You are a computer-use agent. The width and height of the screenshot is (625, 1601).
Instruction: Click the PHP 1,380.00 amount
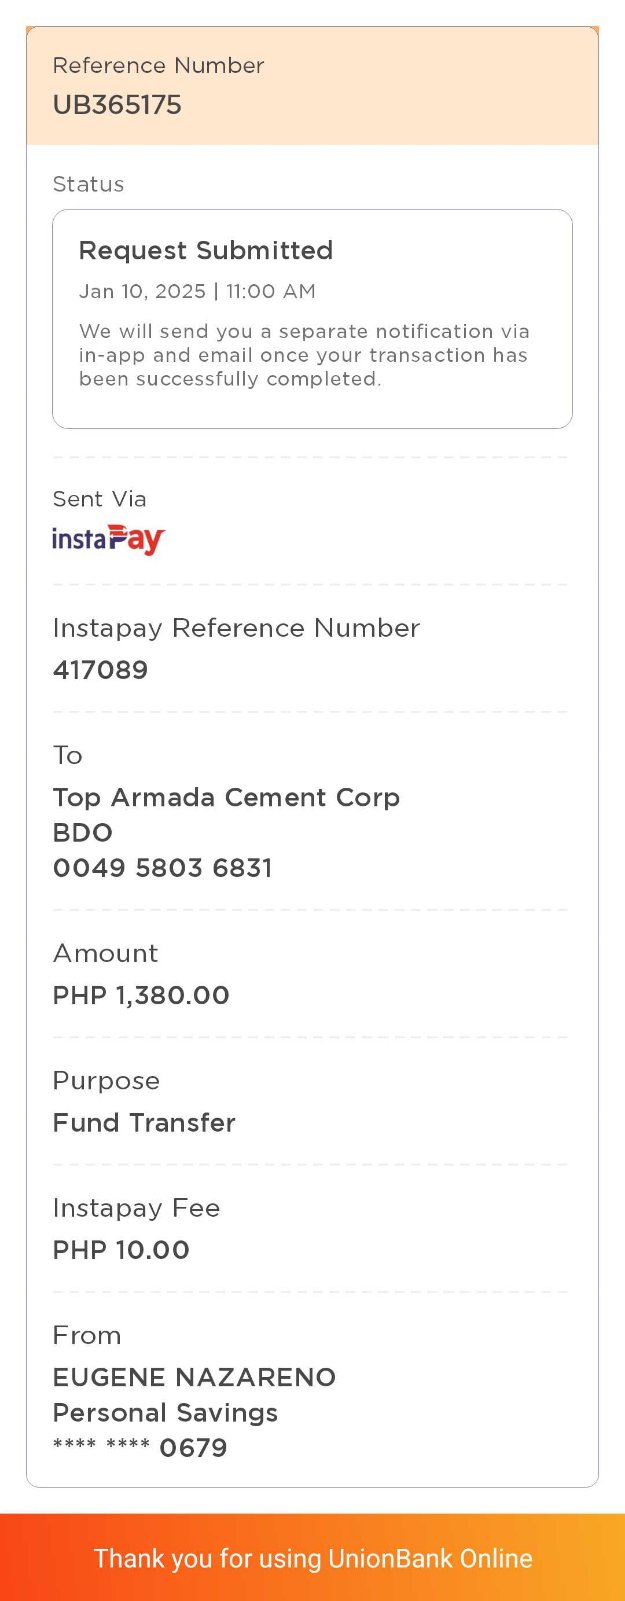pyautogui.click(x=141, y=995)
